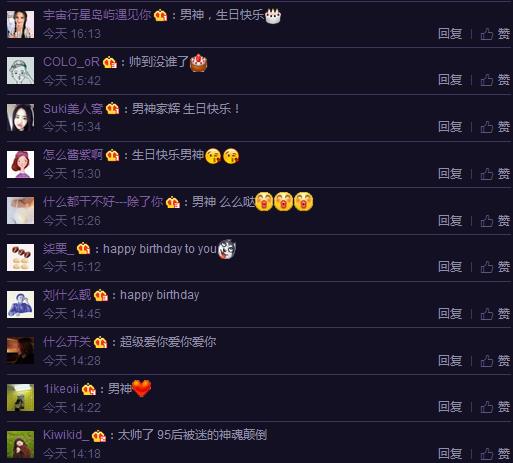Open red-haired girl avatar at 15:30 comment
Image resolution: width=513 pixels, height=463 pixels.
(x=21, y=165)
